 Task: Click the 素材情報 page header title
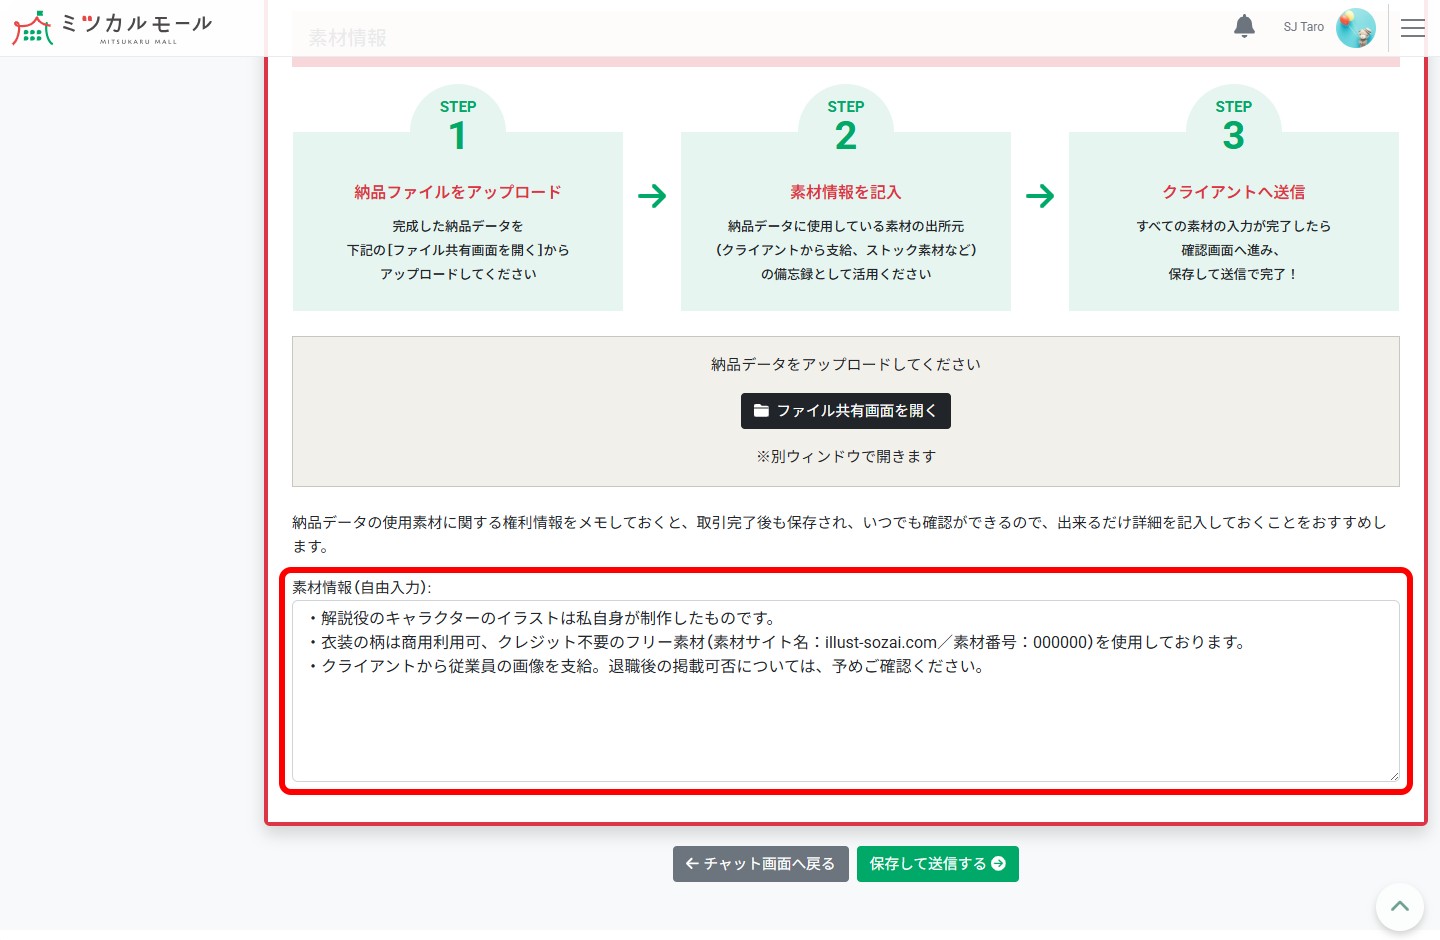click(348, 36)
